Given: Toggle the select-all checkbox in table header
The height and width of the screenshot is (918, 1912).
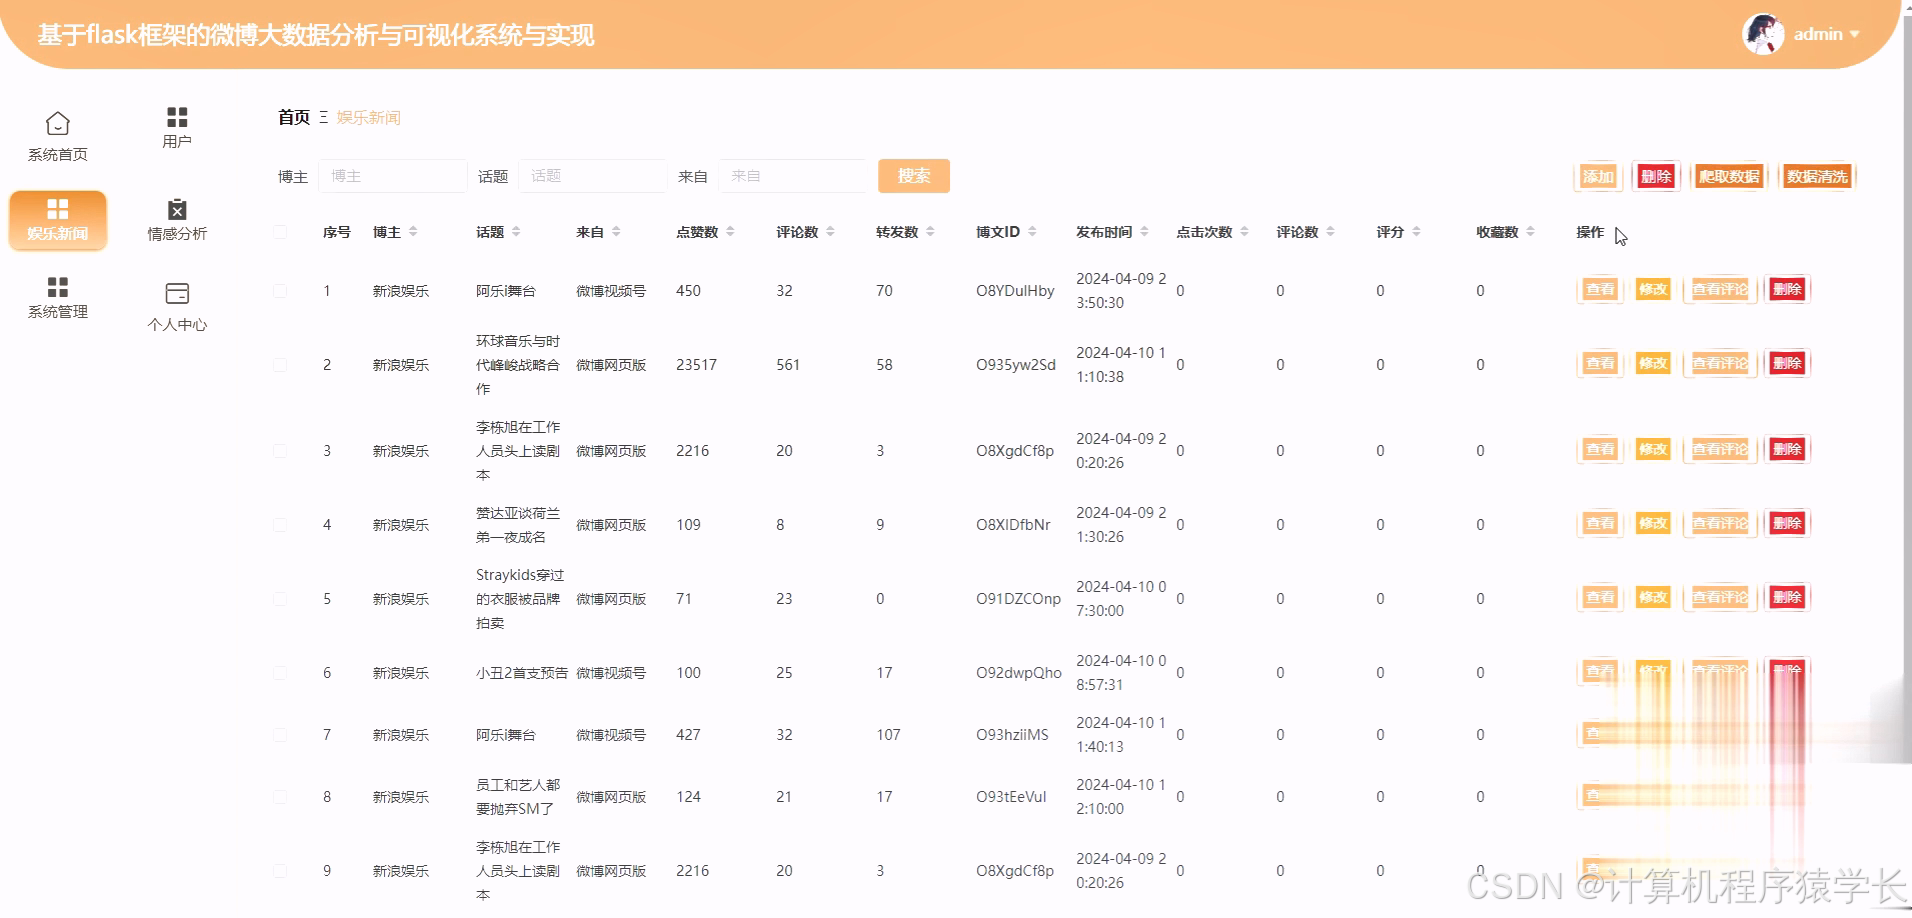Looking at the screenshot, I should click(x=280, y=230).
